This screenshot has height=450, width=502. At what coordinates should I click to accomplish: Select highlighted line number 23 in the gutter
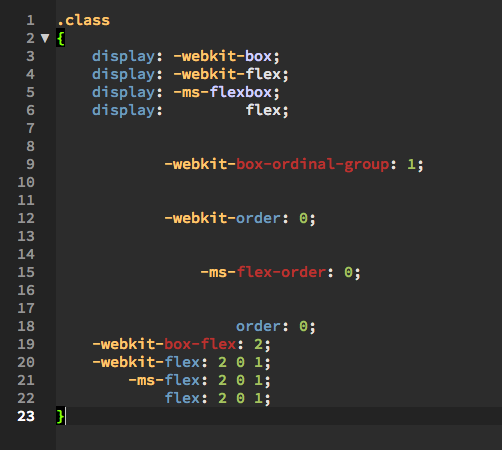pos(26,416)
